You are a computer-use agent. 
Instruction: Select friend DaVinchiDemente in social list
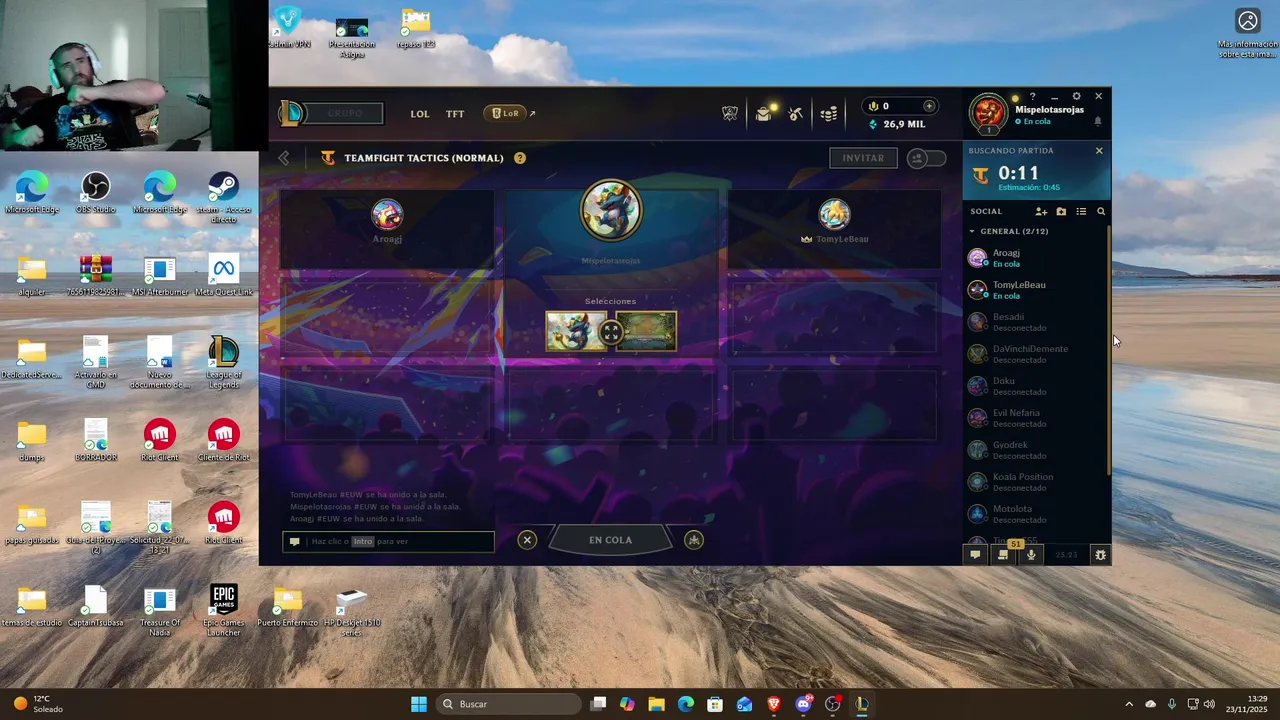[x=1036, y=354]
